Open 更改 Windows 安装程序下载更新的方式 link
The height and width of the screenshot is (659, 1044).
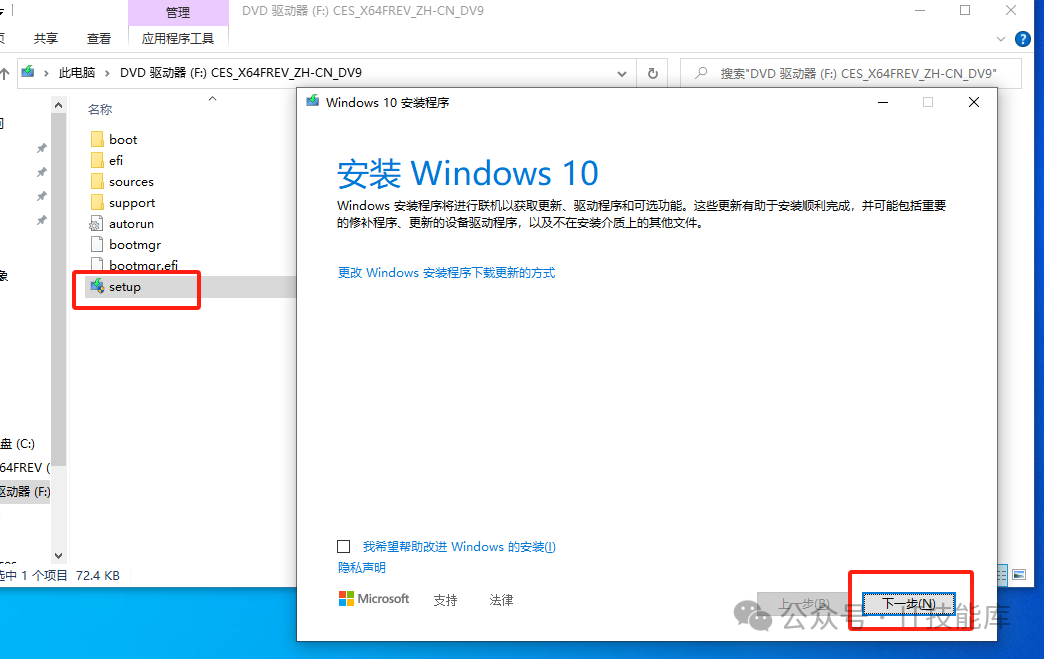pos(446,273)
